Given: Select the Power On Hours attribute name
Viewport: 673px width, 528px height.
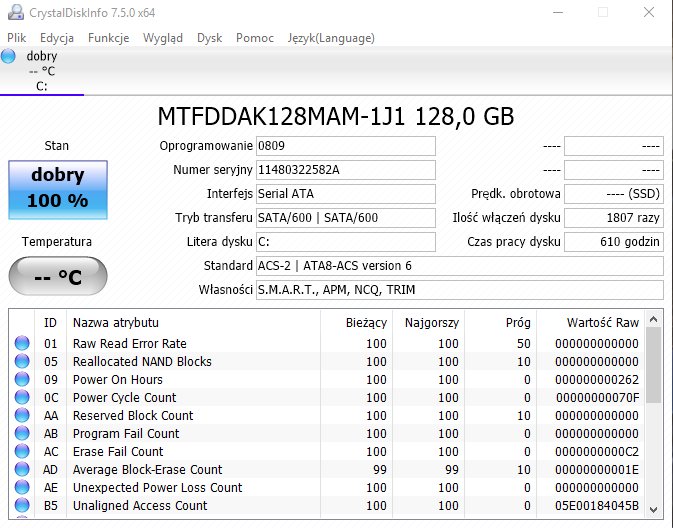Looking at the screenshot, I should (118, 379).
